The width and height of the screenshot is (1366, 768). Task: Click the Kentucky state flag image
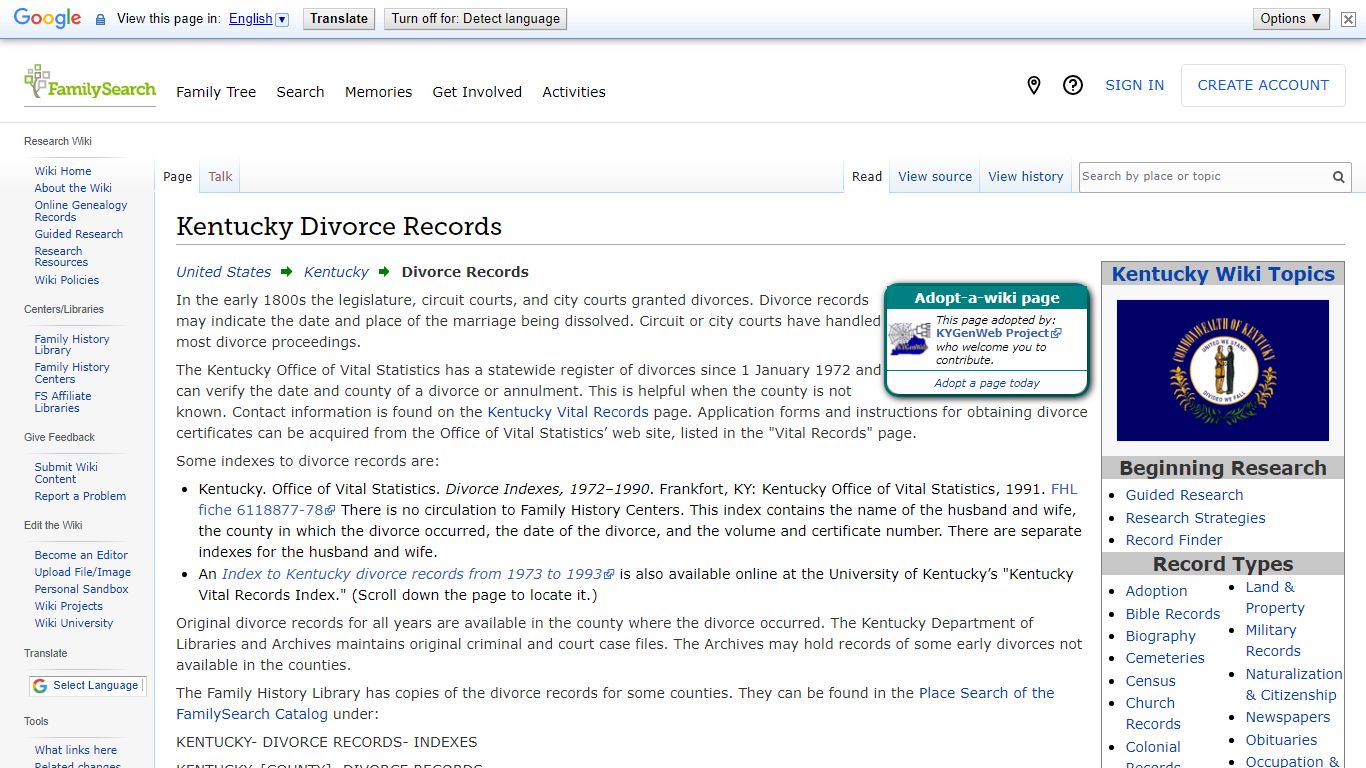[1223, 370]
